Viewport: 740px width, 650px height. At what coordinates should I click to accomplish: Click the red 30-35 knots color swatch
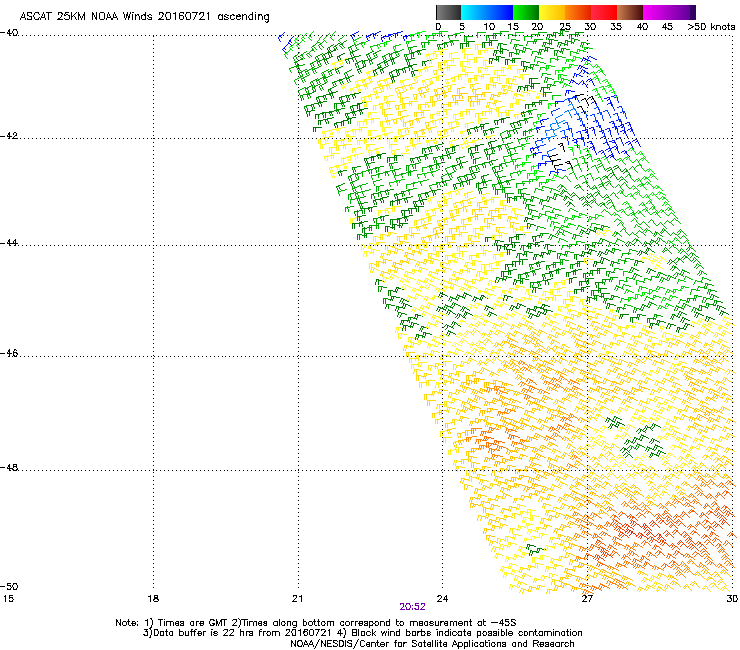(604, 12)
